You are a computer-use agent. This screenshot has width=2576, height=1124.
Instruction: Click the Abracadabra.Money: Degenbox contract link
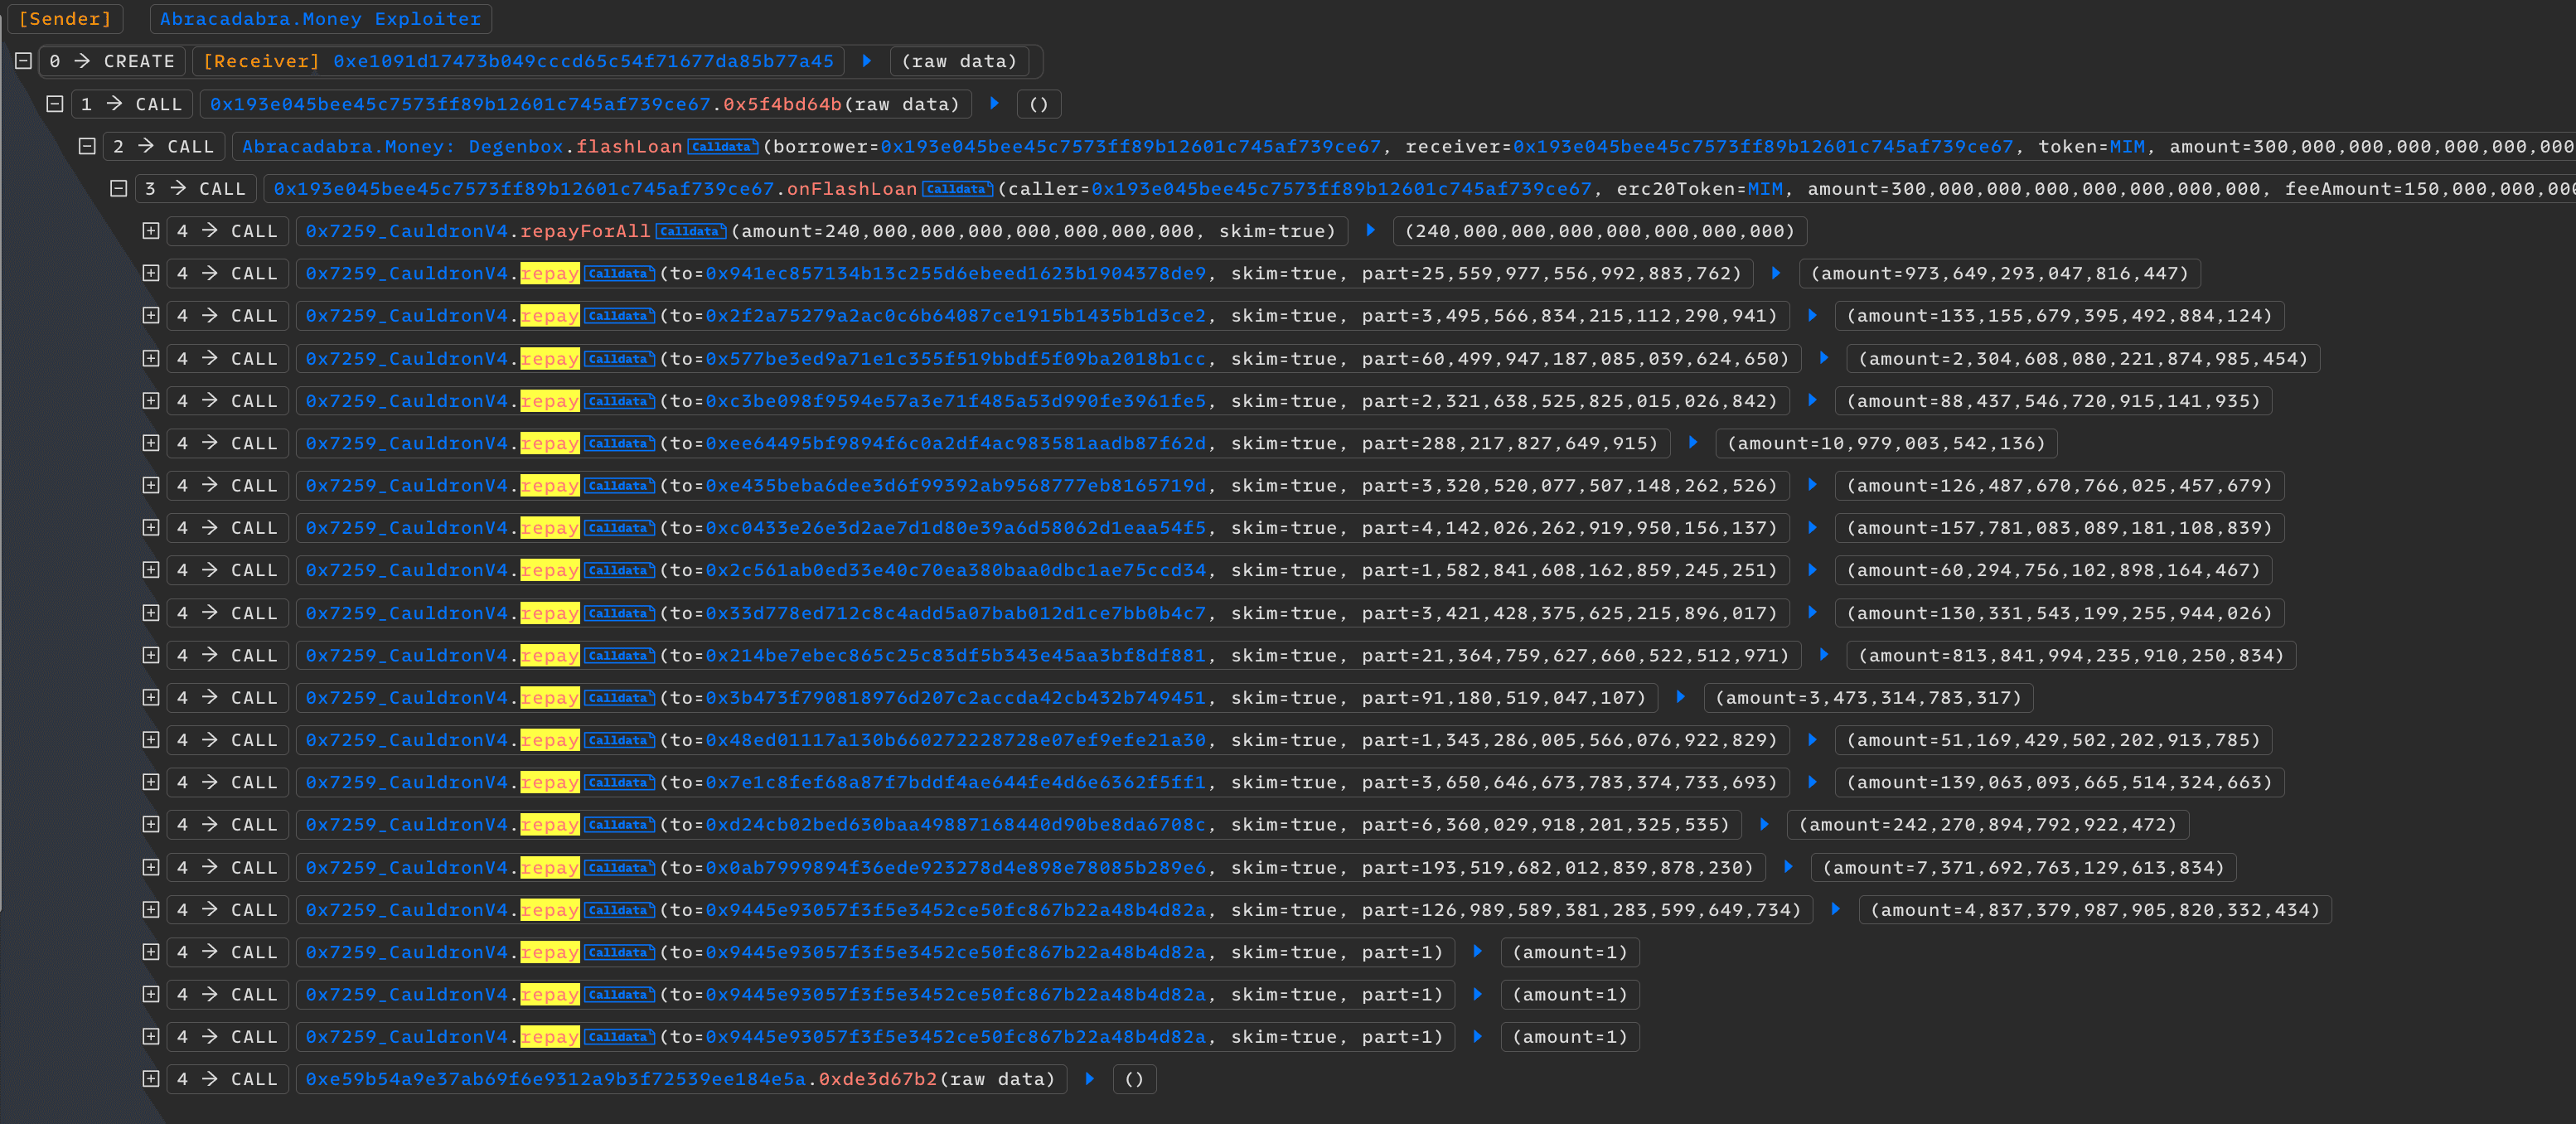pyautogui.click(x=402, y=146)
